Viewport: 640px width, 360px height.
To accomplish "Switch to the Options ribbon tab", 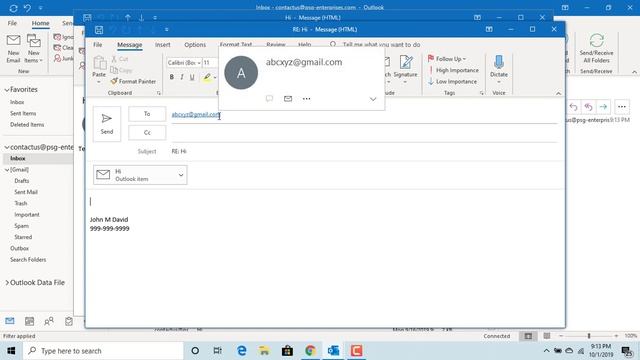I will (195, 44).
